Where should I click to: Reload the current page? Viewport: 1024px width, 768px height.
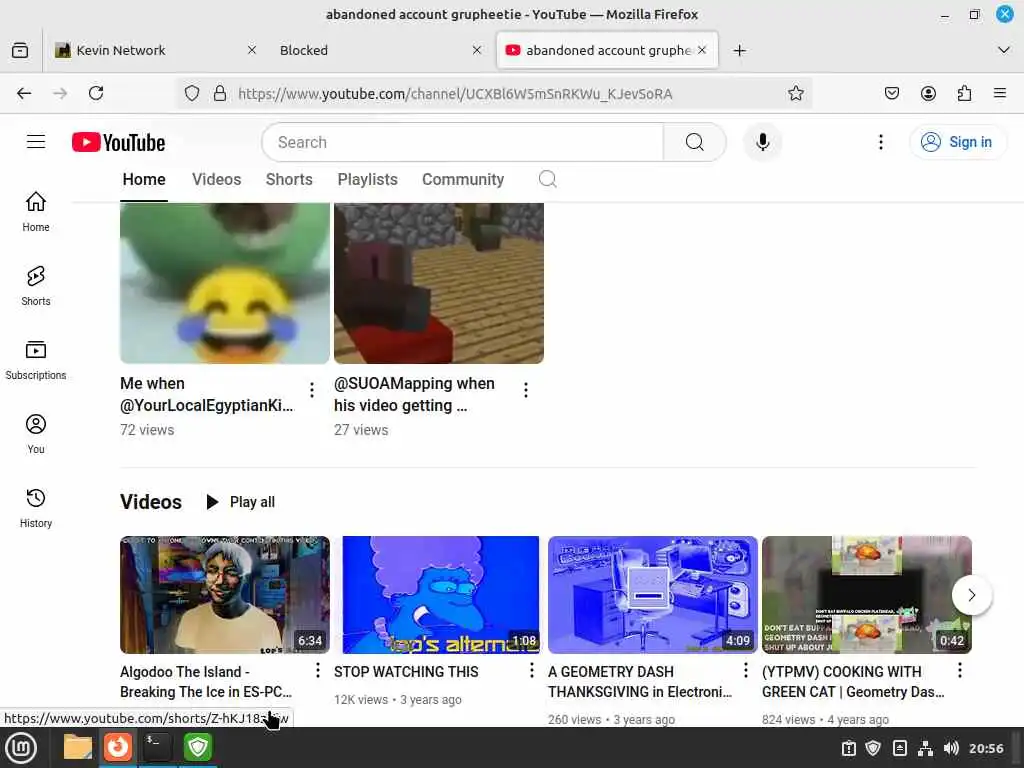coord(96,93)
